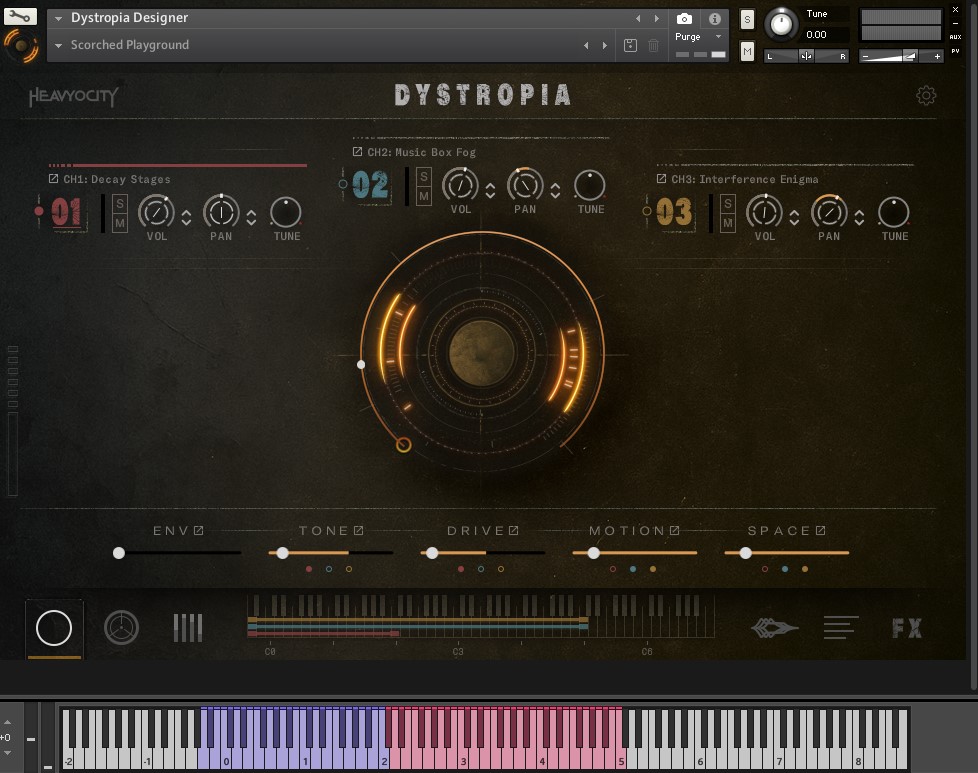978x773 pixels.
Task: Select the main circle view tab
Action: point(54,628)
